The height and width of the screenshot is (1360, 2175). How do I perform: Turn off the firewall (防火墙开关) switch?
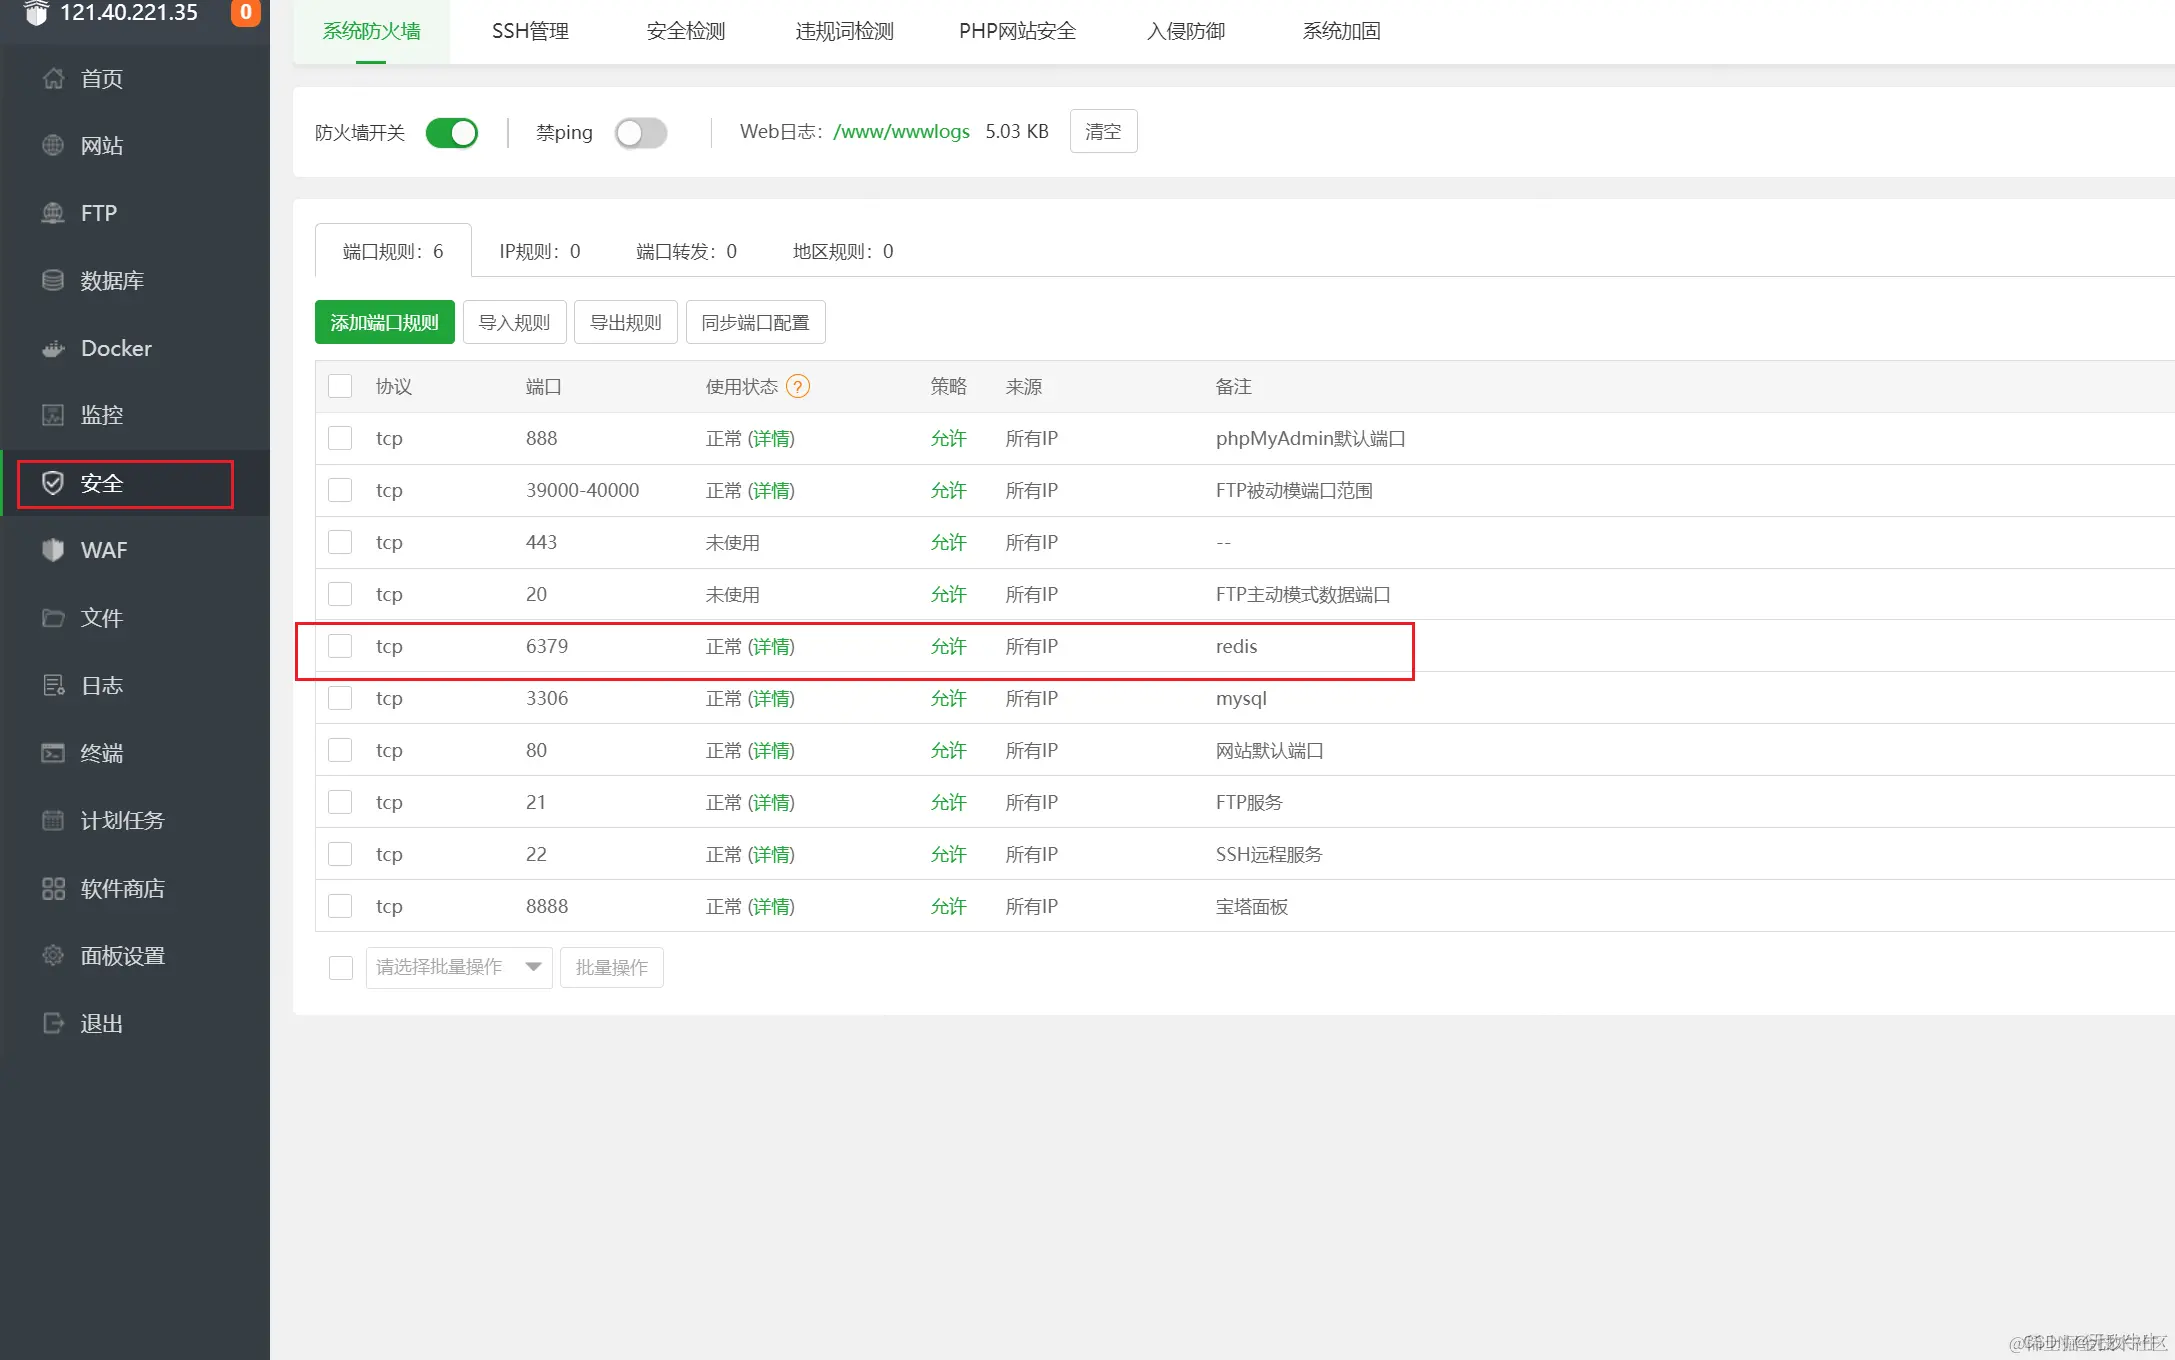pos(452,132)
